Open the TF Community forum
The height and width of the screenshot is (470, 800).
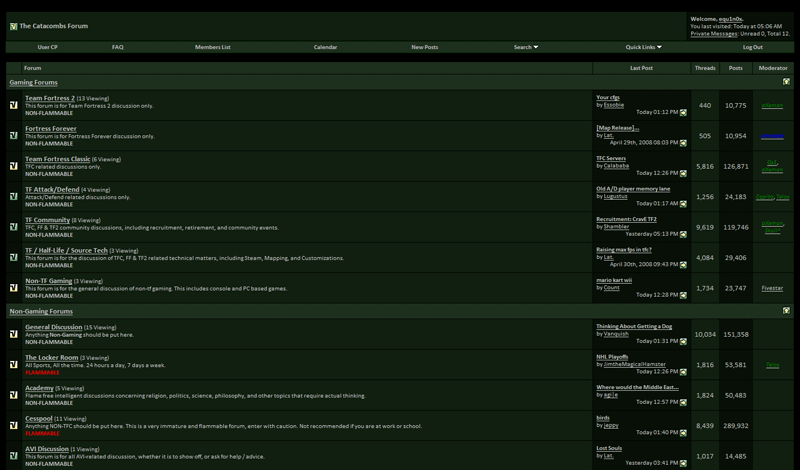(x=47, y=220)
